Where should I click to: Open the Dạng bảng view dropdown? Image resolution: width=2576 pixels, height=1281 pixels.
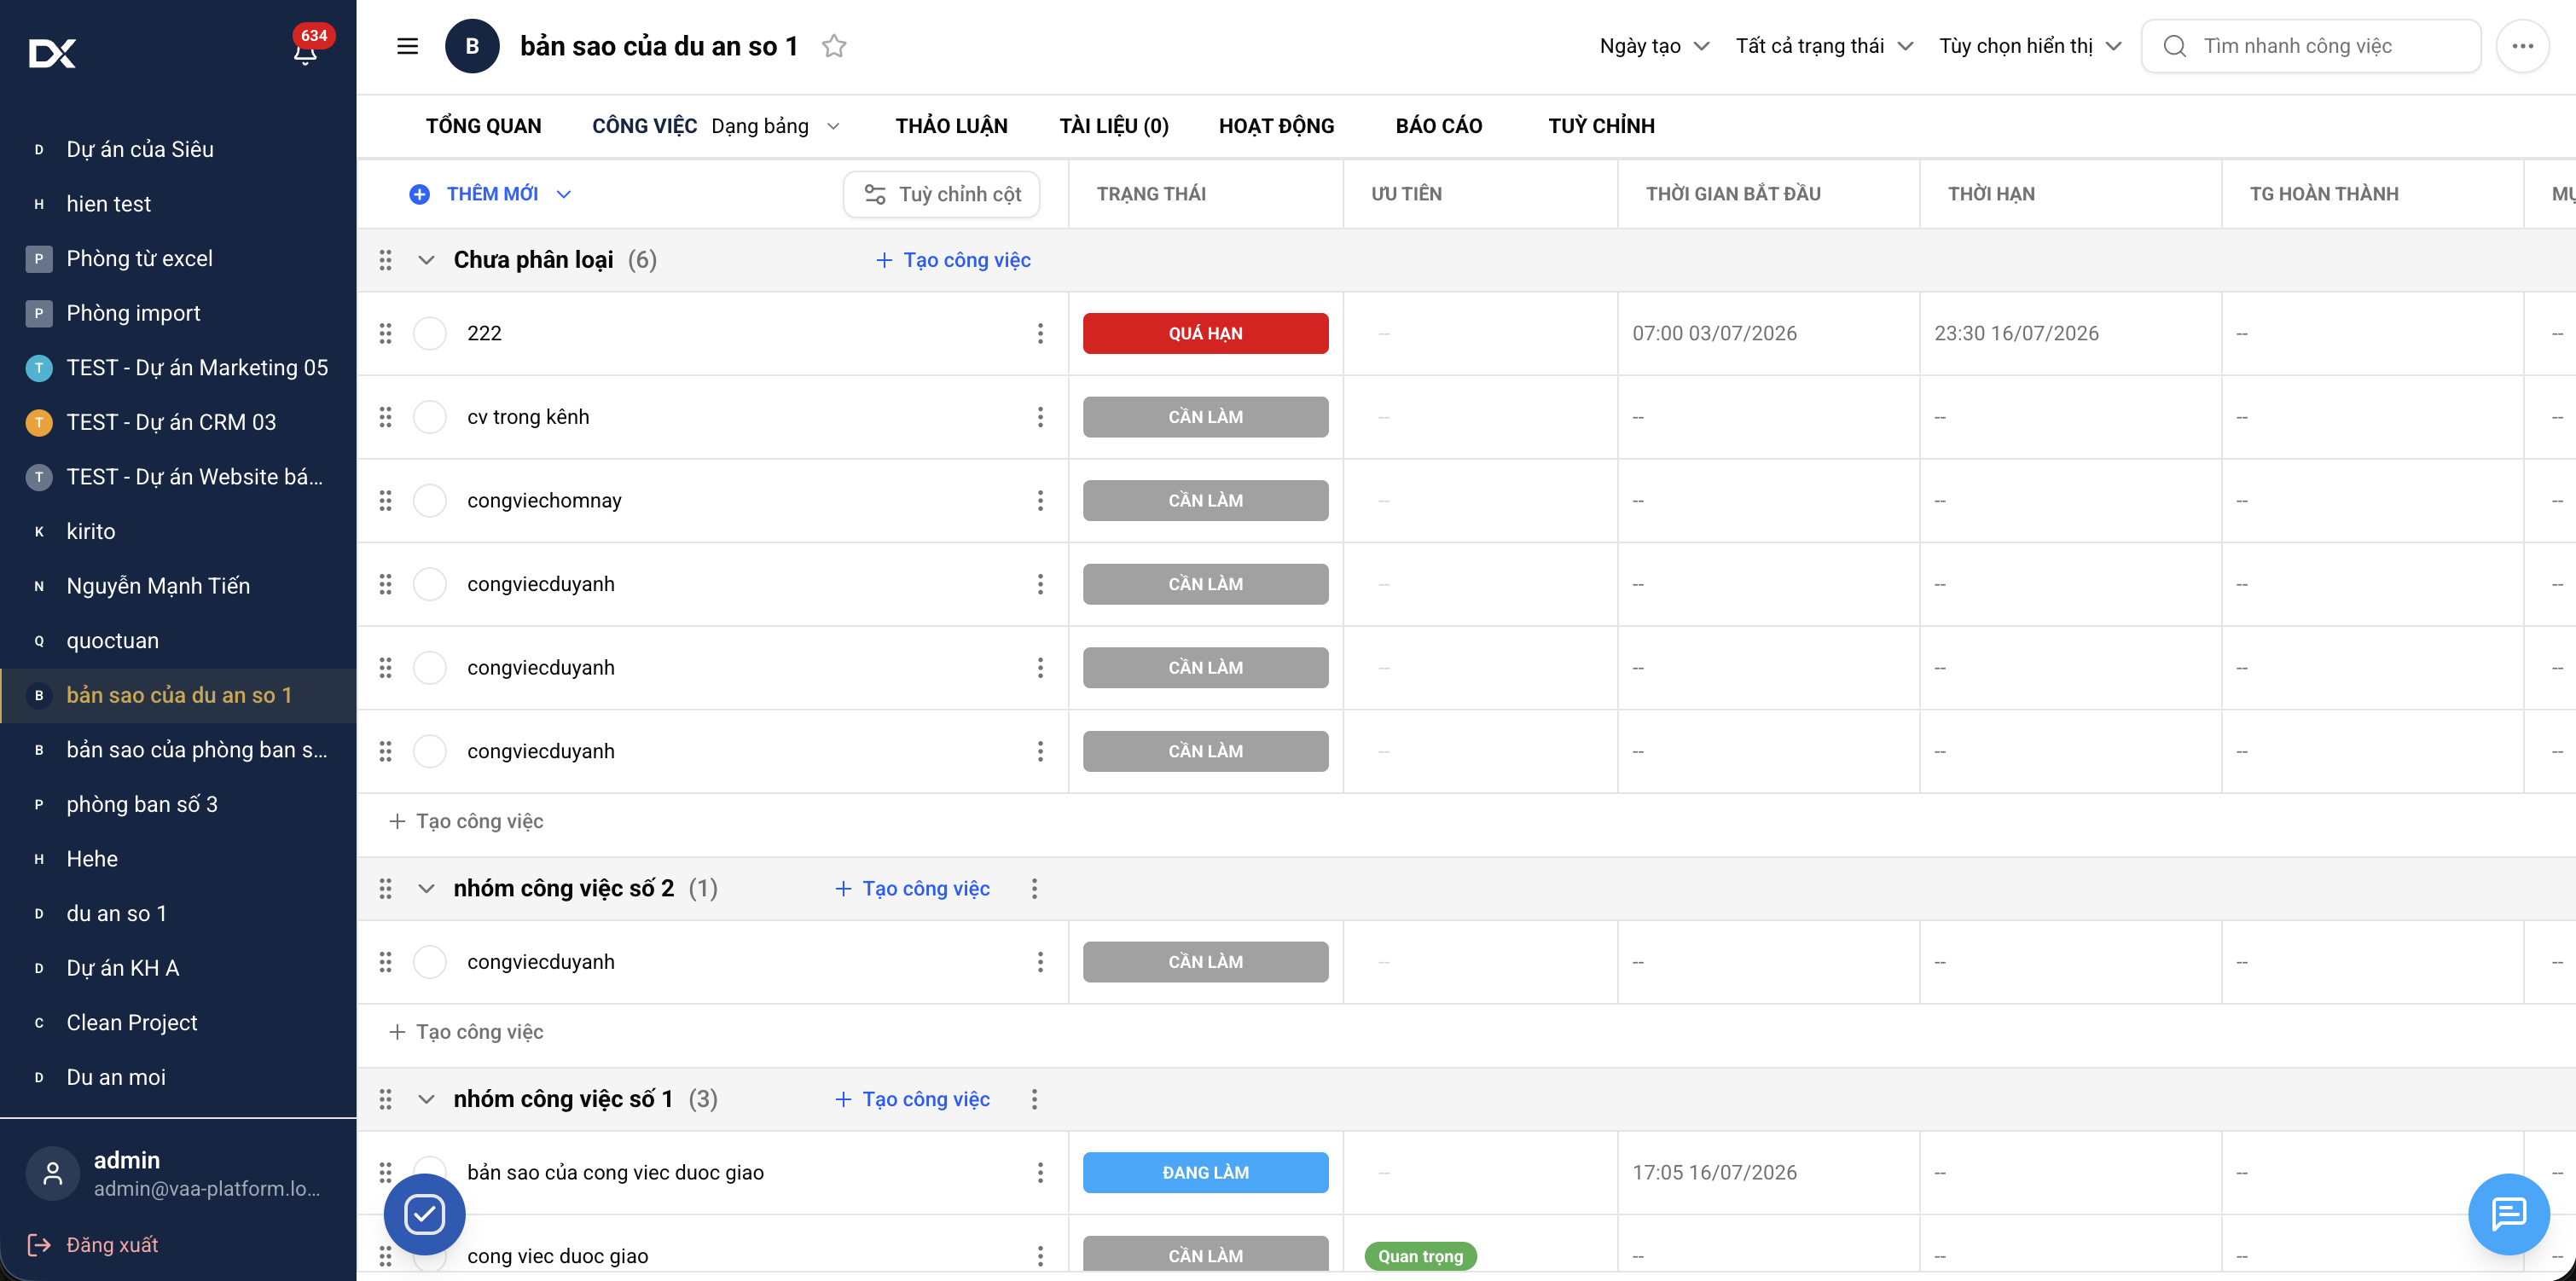775,126
